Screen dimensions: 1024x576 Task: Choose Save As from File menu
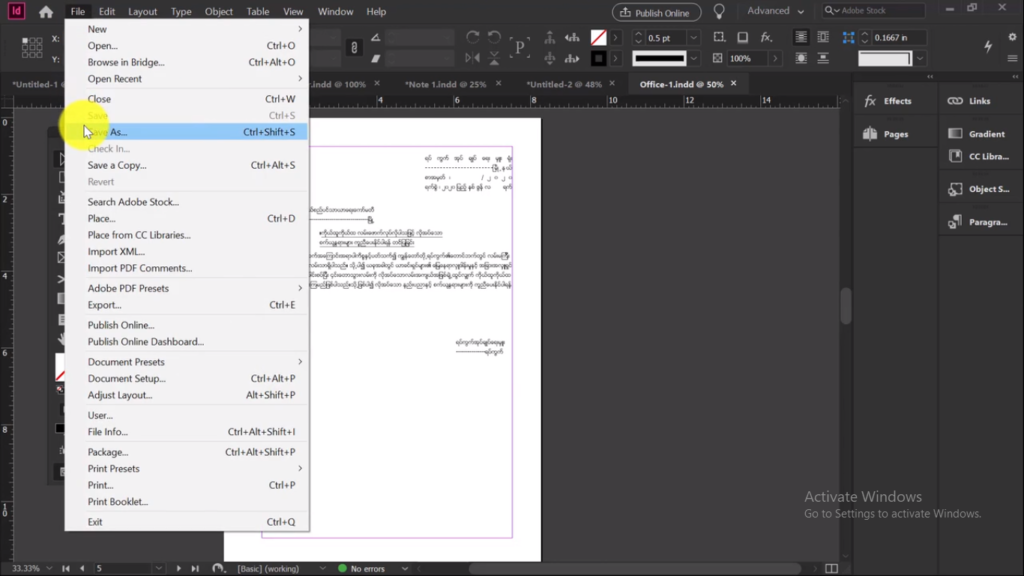(187, 132)
